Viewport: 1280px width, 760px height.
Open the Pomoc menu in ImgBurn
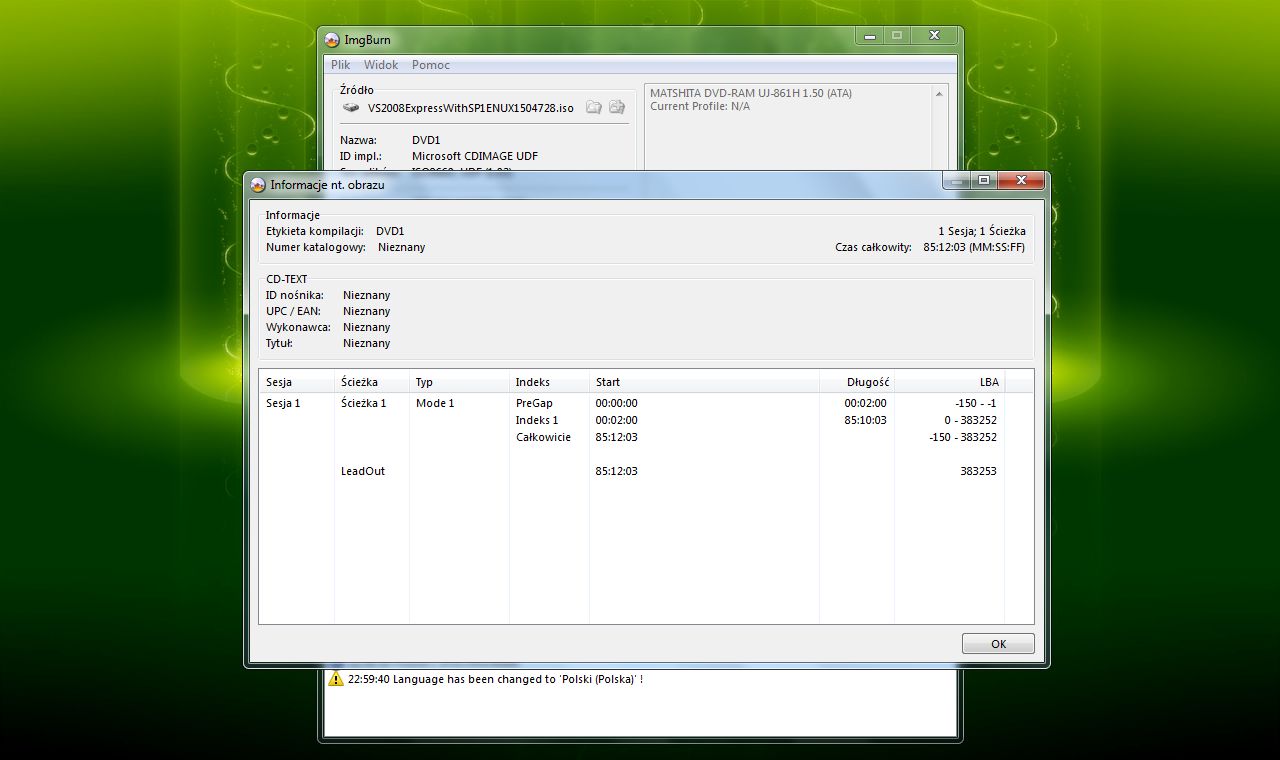pos(431,65)
